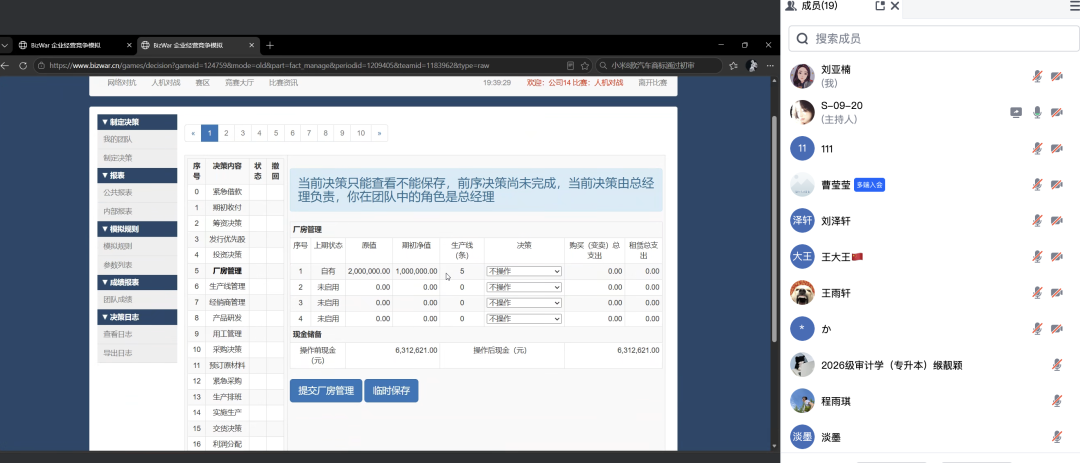The width and height of the screenshot is (1080, 463).
Task: Go to pagination page 10
Action: pyautogui.click(x=361, y=133)
